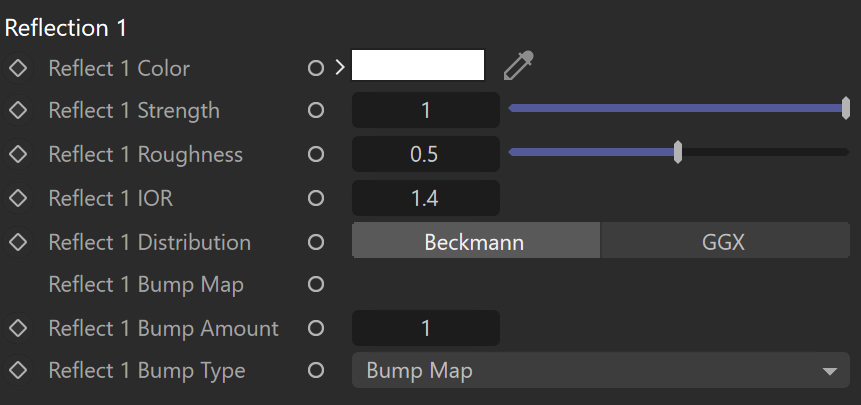Viewport: 861px width, 405px height.
Task: Toggle keyframe diamond for Reflect 1 Distribution
Action: pos(18,242)
